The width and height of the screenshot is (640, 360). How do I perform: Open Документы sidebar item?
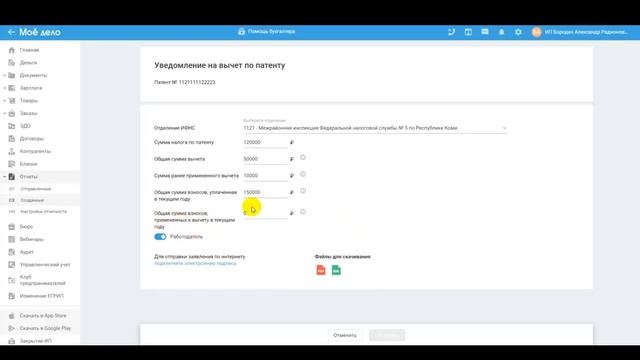coord(33,75)
